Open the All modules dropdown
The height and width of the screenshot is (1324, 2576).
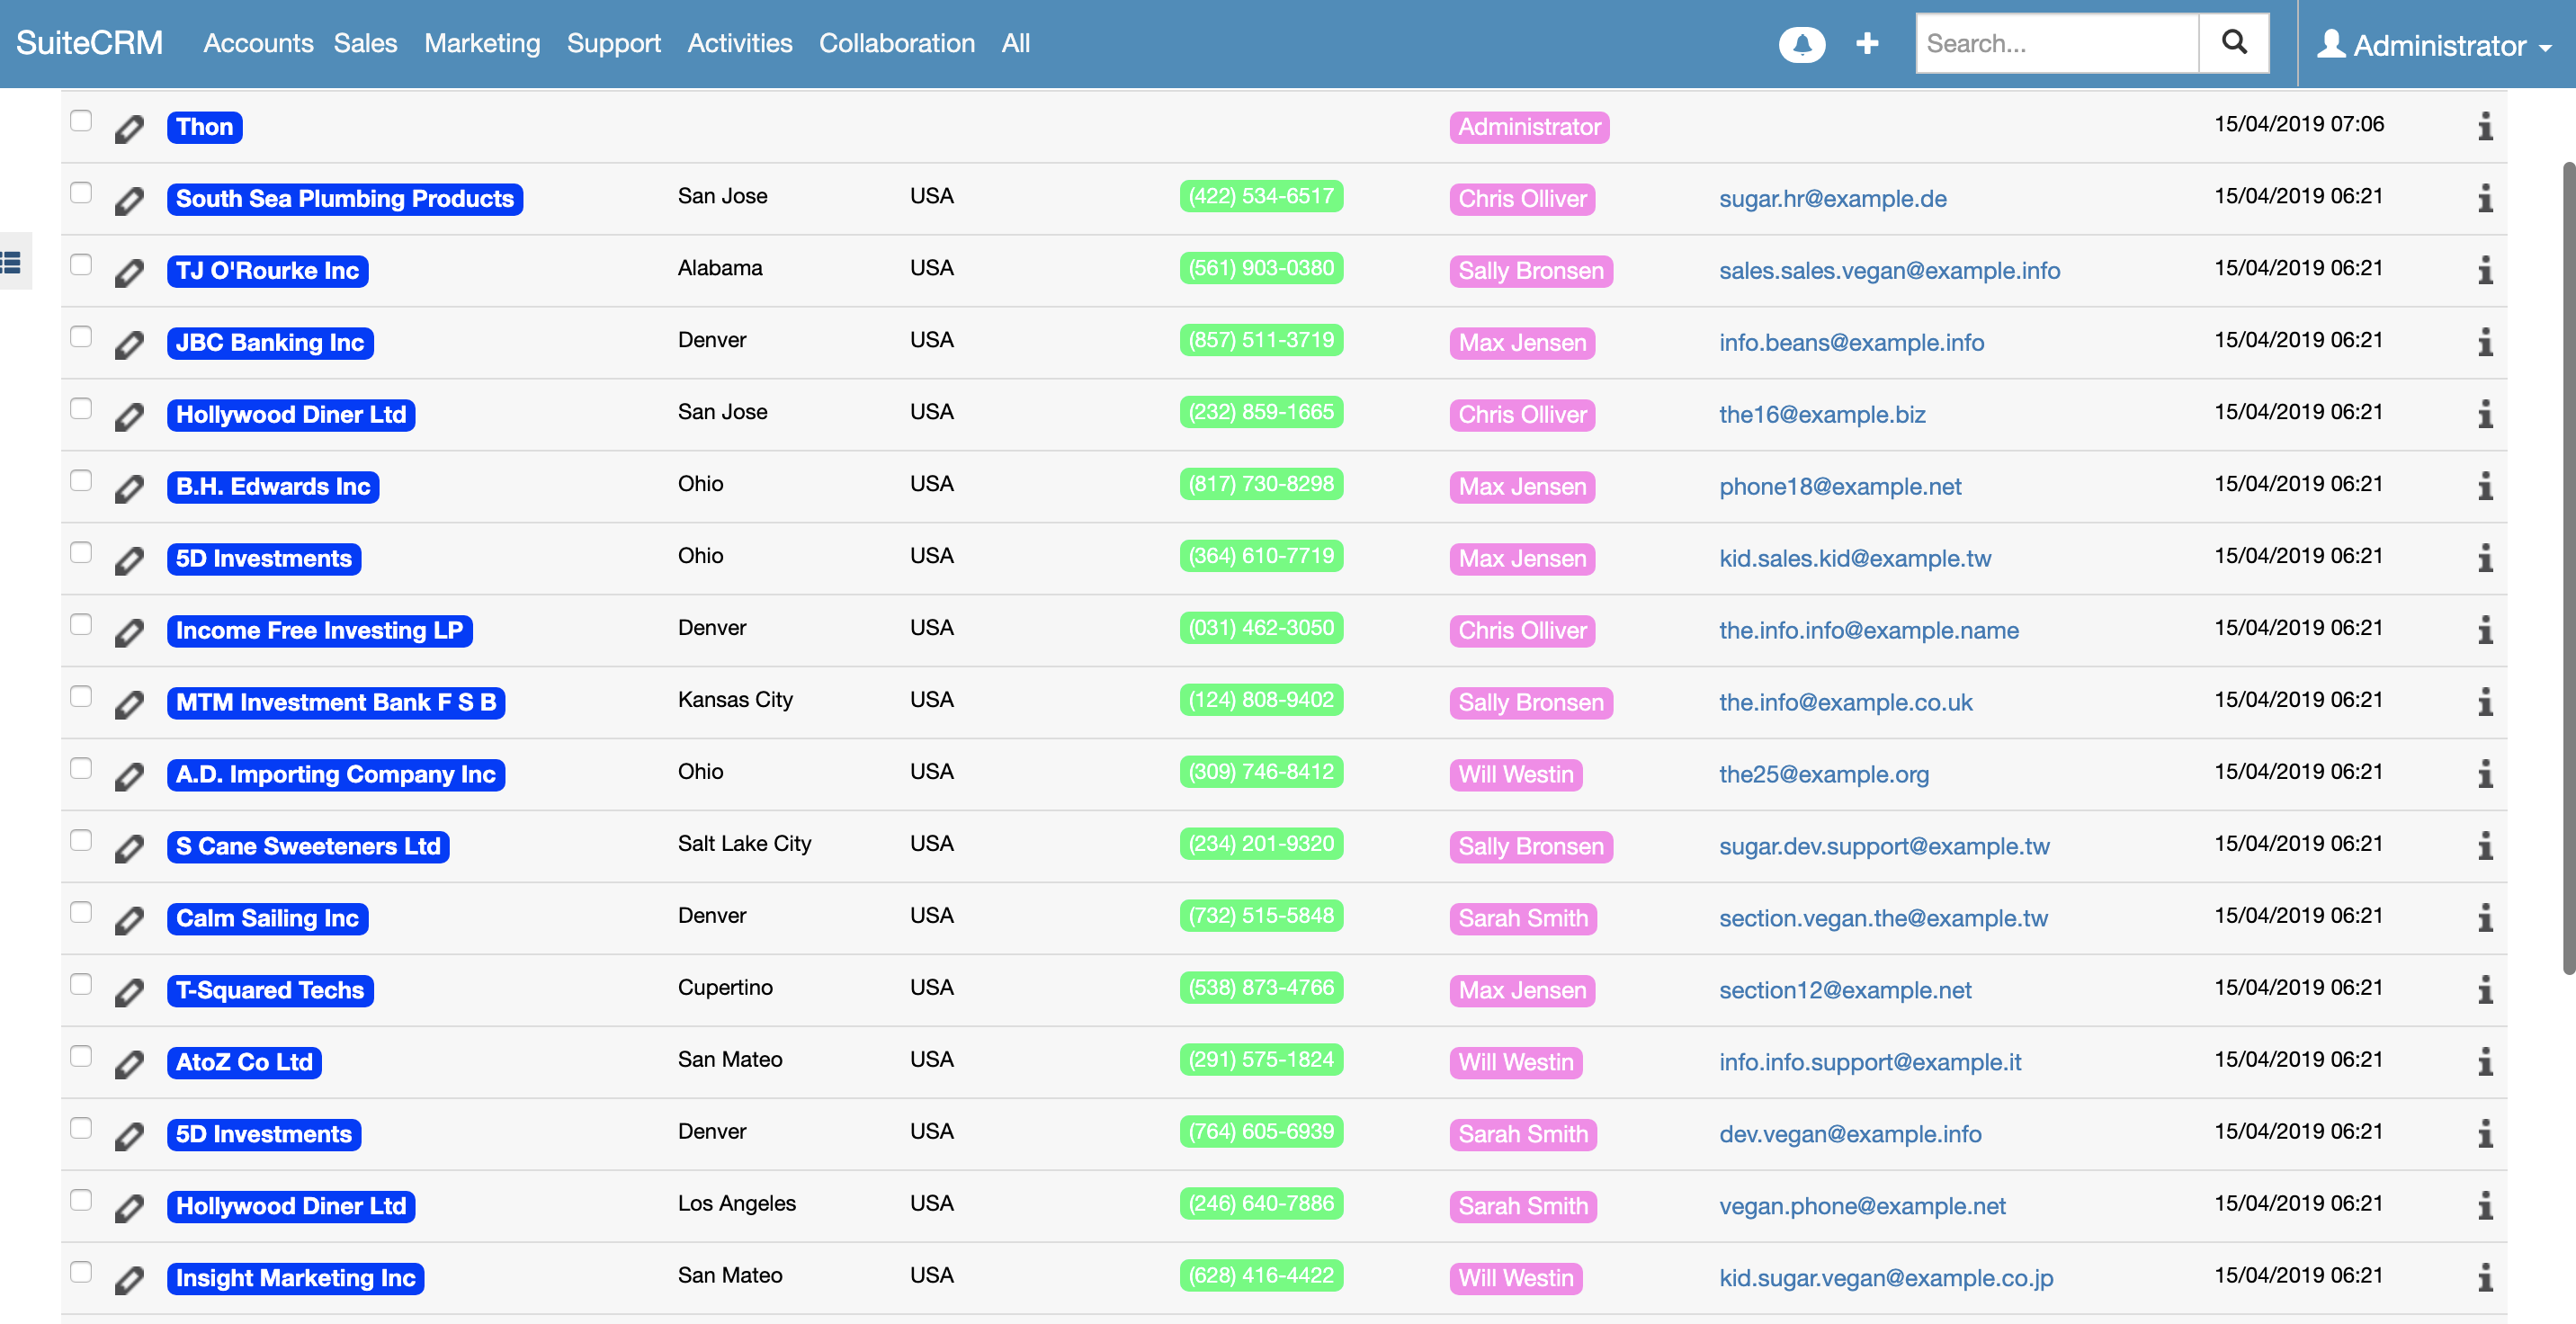tap(1015, 43)
